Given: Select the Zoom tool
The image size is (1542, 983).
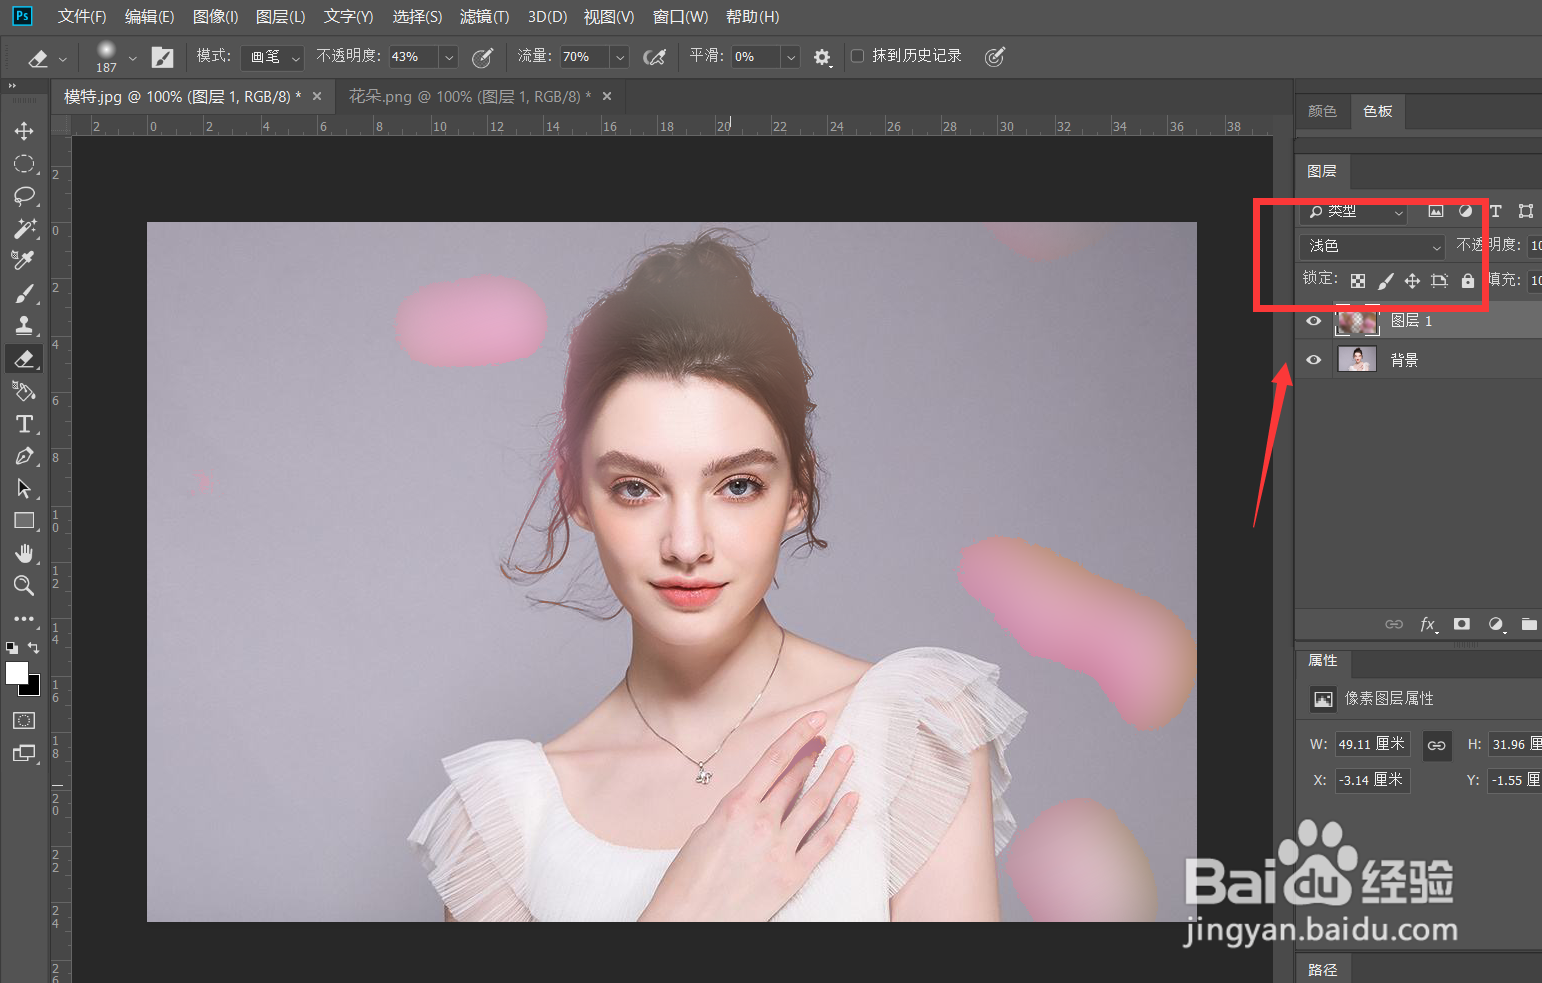Looking at the screenshot, I should tap(24, 586).
